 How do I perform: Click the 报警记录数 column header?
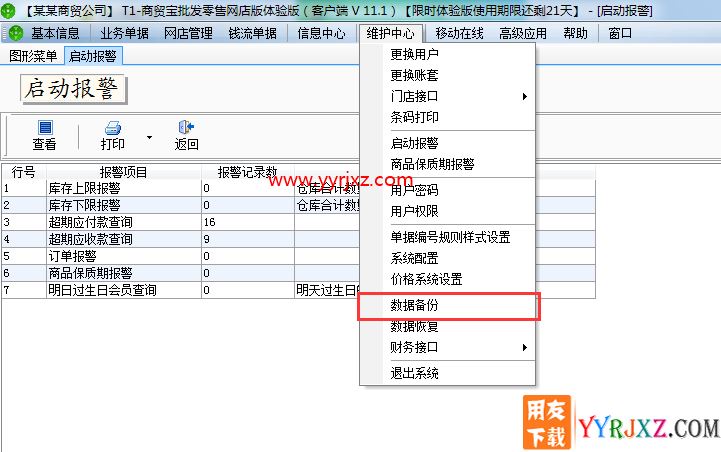[x=248, y=172]
